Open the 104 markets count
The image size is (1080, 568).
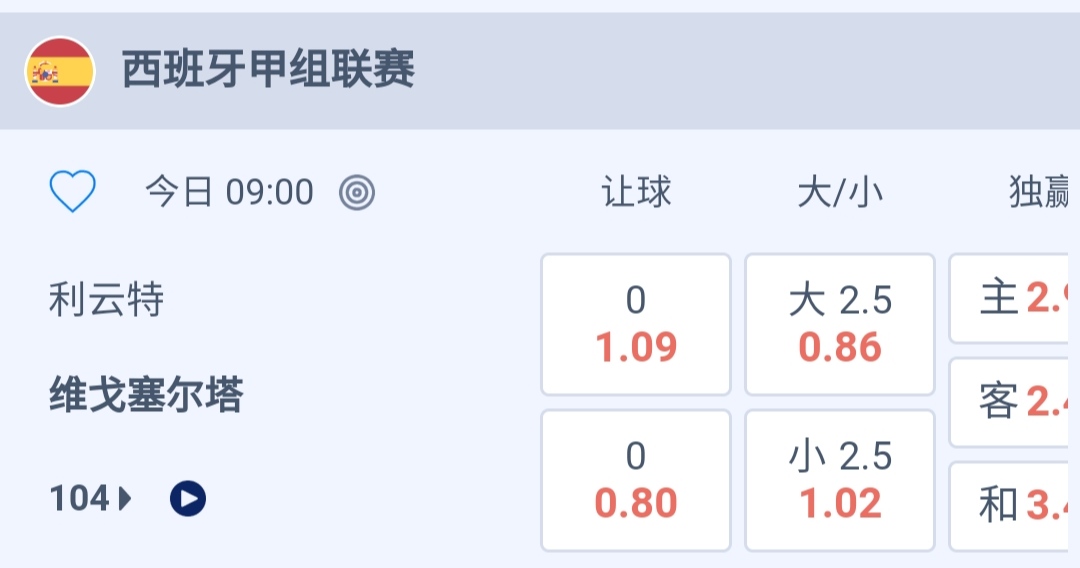80,498
